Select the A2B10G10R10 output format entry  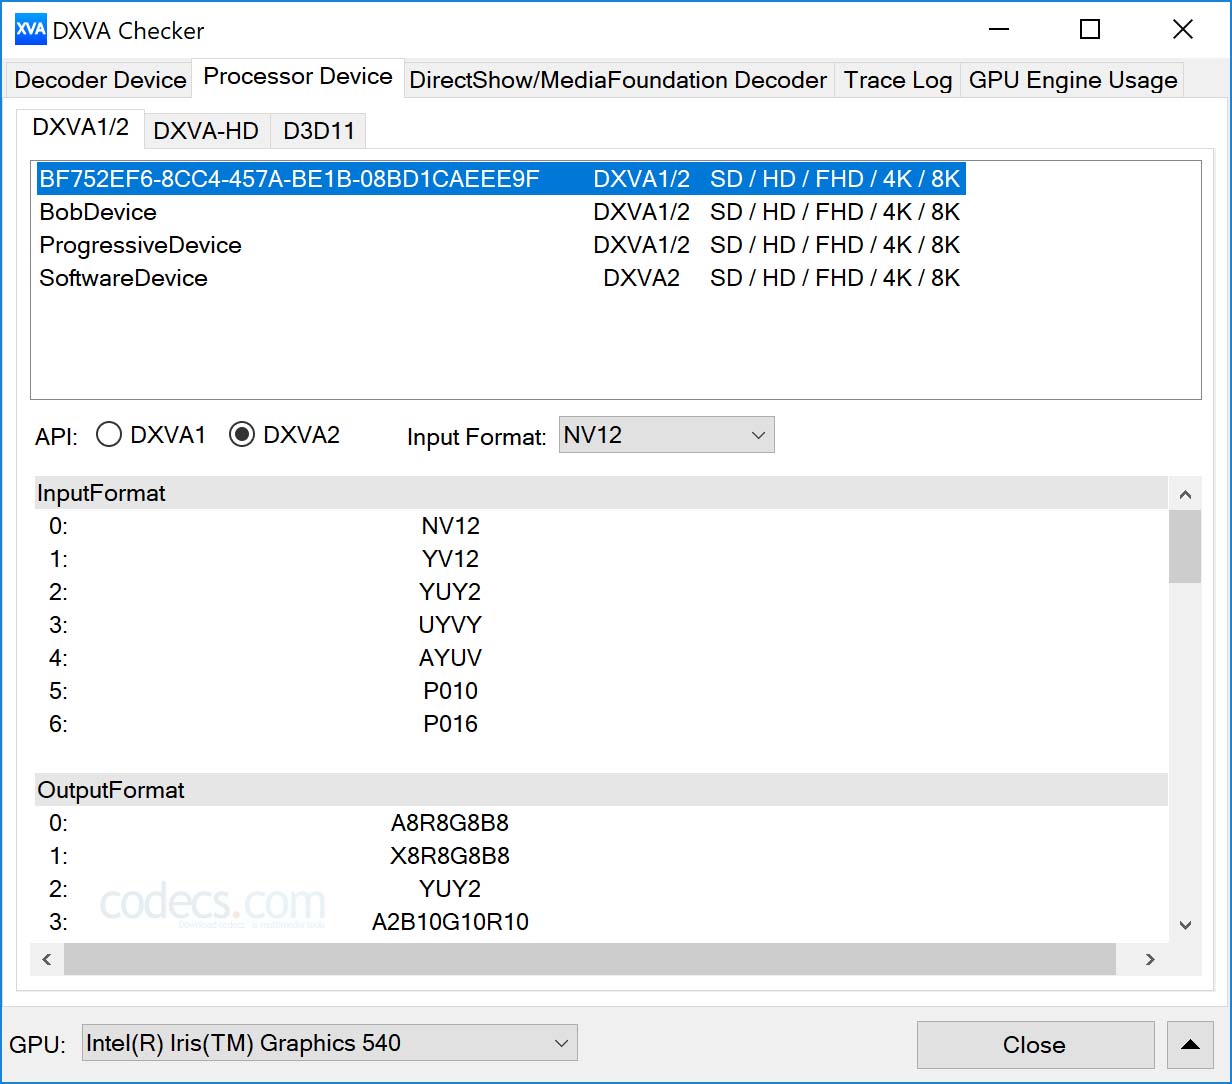[x=601, y=922]
